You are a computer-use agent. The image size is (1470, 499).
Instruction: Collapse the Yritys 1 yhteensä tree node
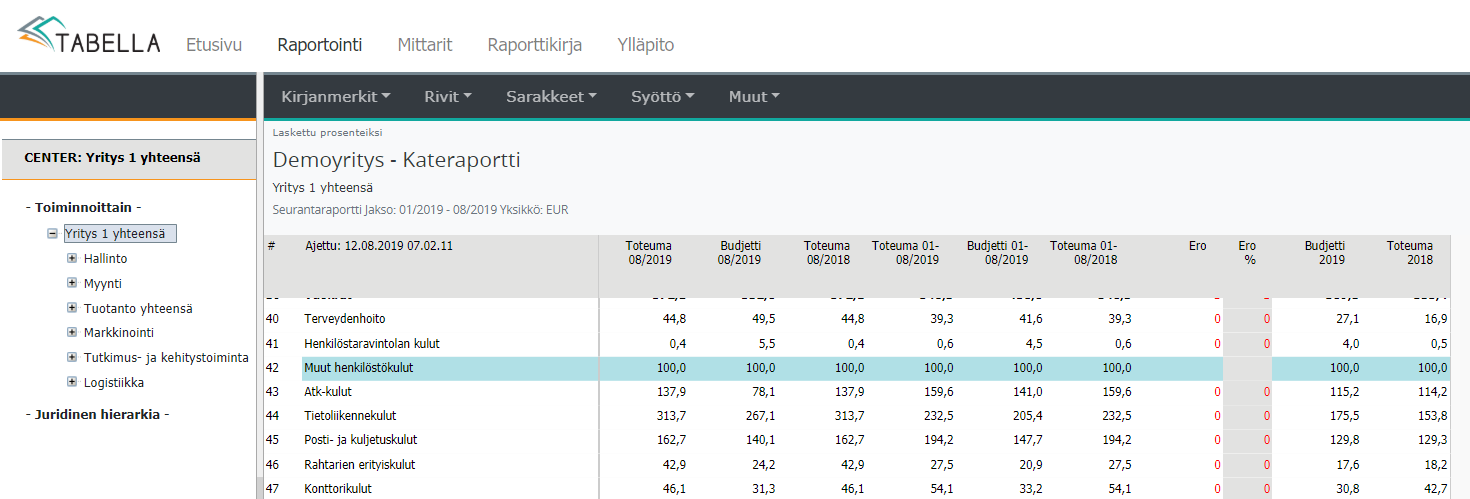click(52, 234)
